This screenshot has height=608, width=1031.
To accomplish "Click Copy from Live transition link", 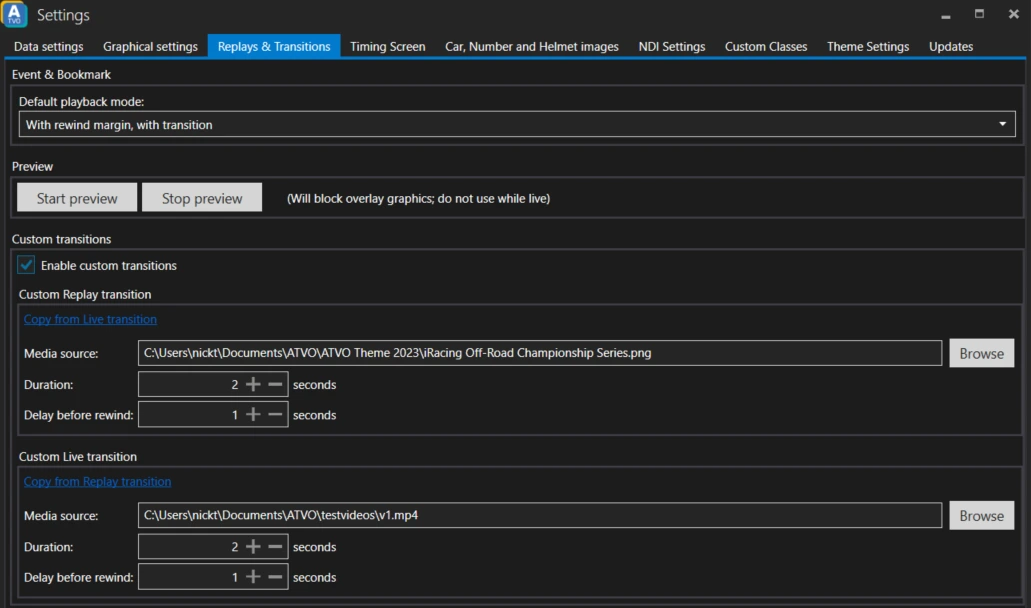I will 90,319.
